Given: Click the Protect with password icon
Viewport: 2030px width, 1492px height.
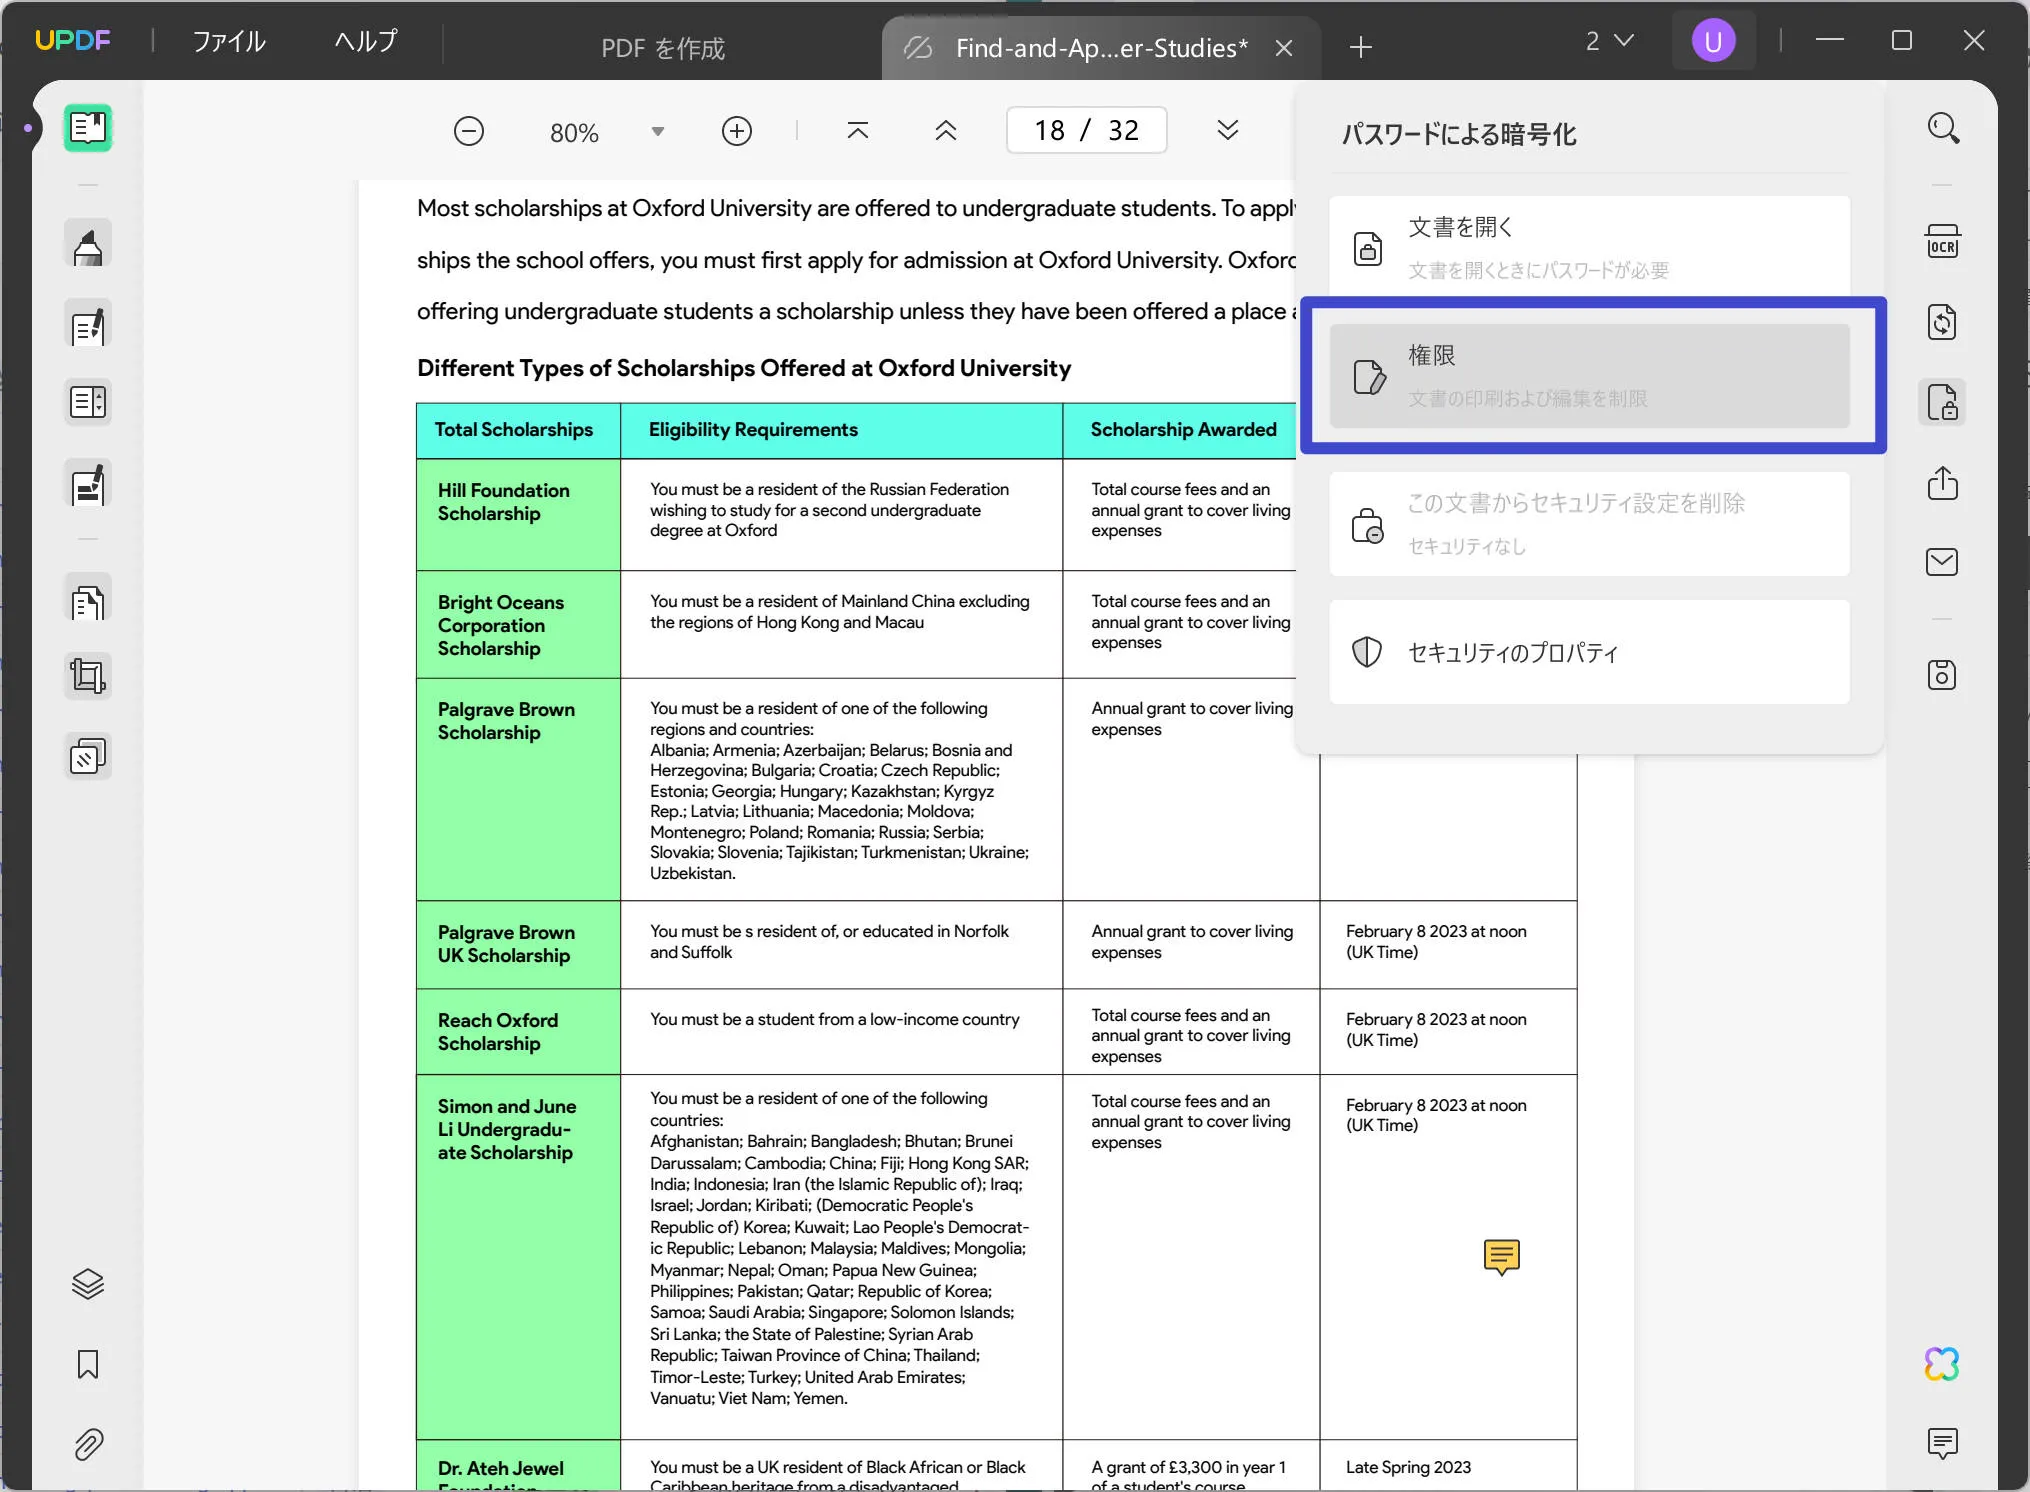Looking at the screenshot, I should point(1942,403).
